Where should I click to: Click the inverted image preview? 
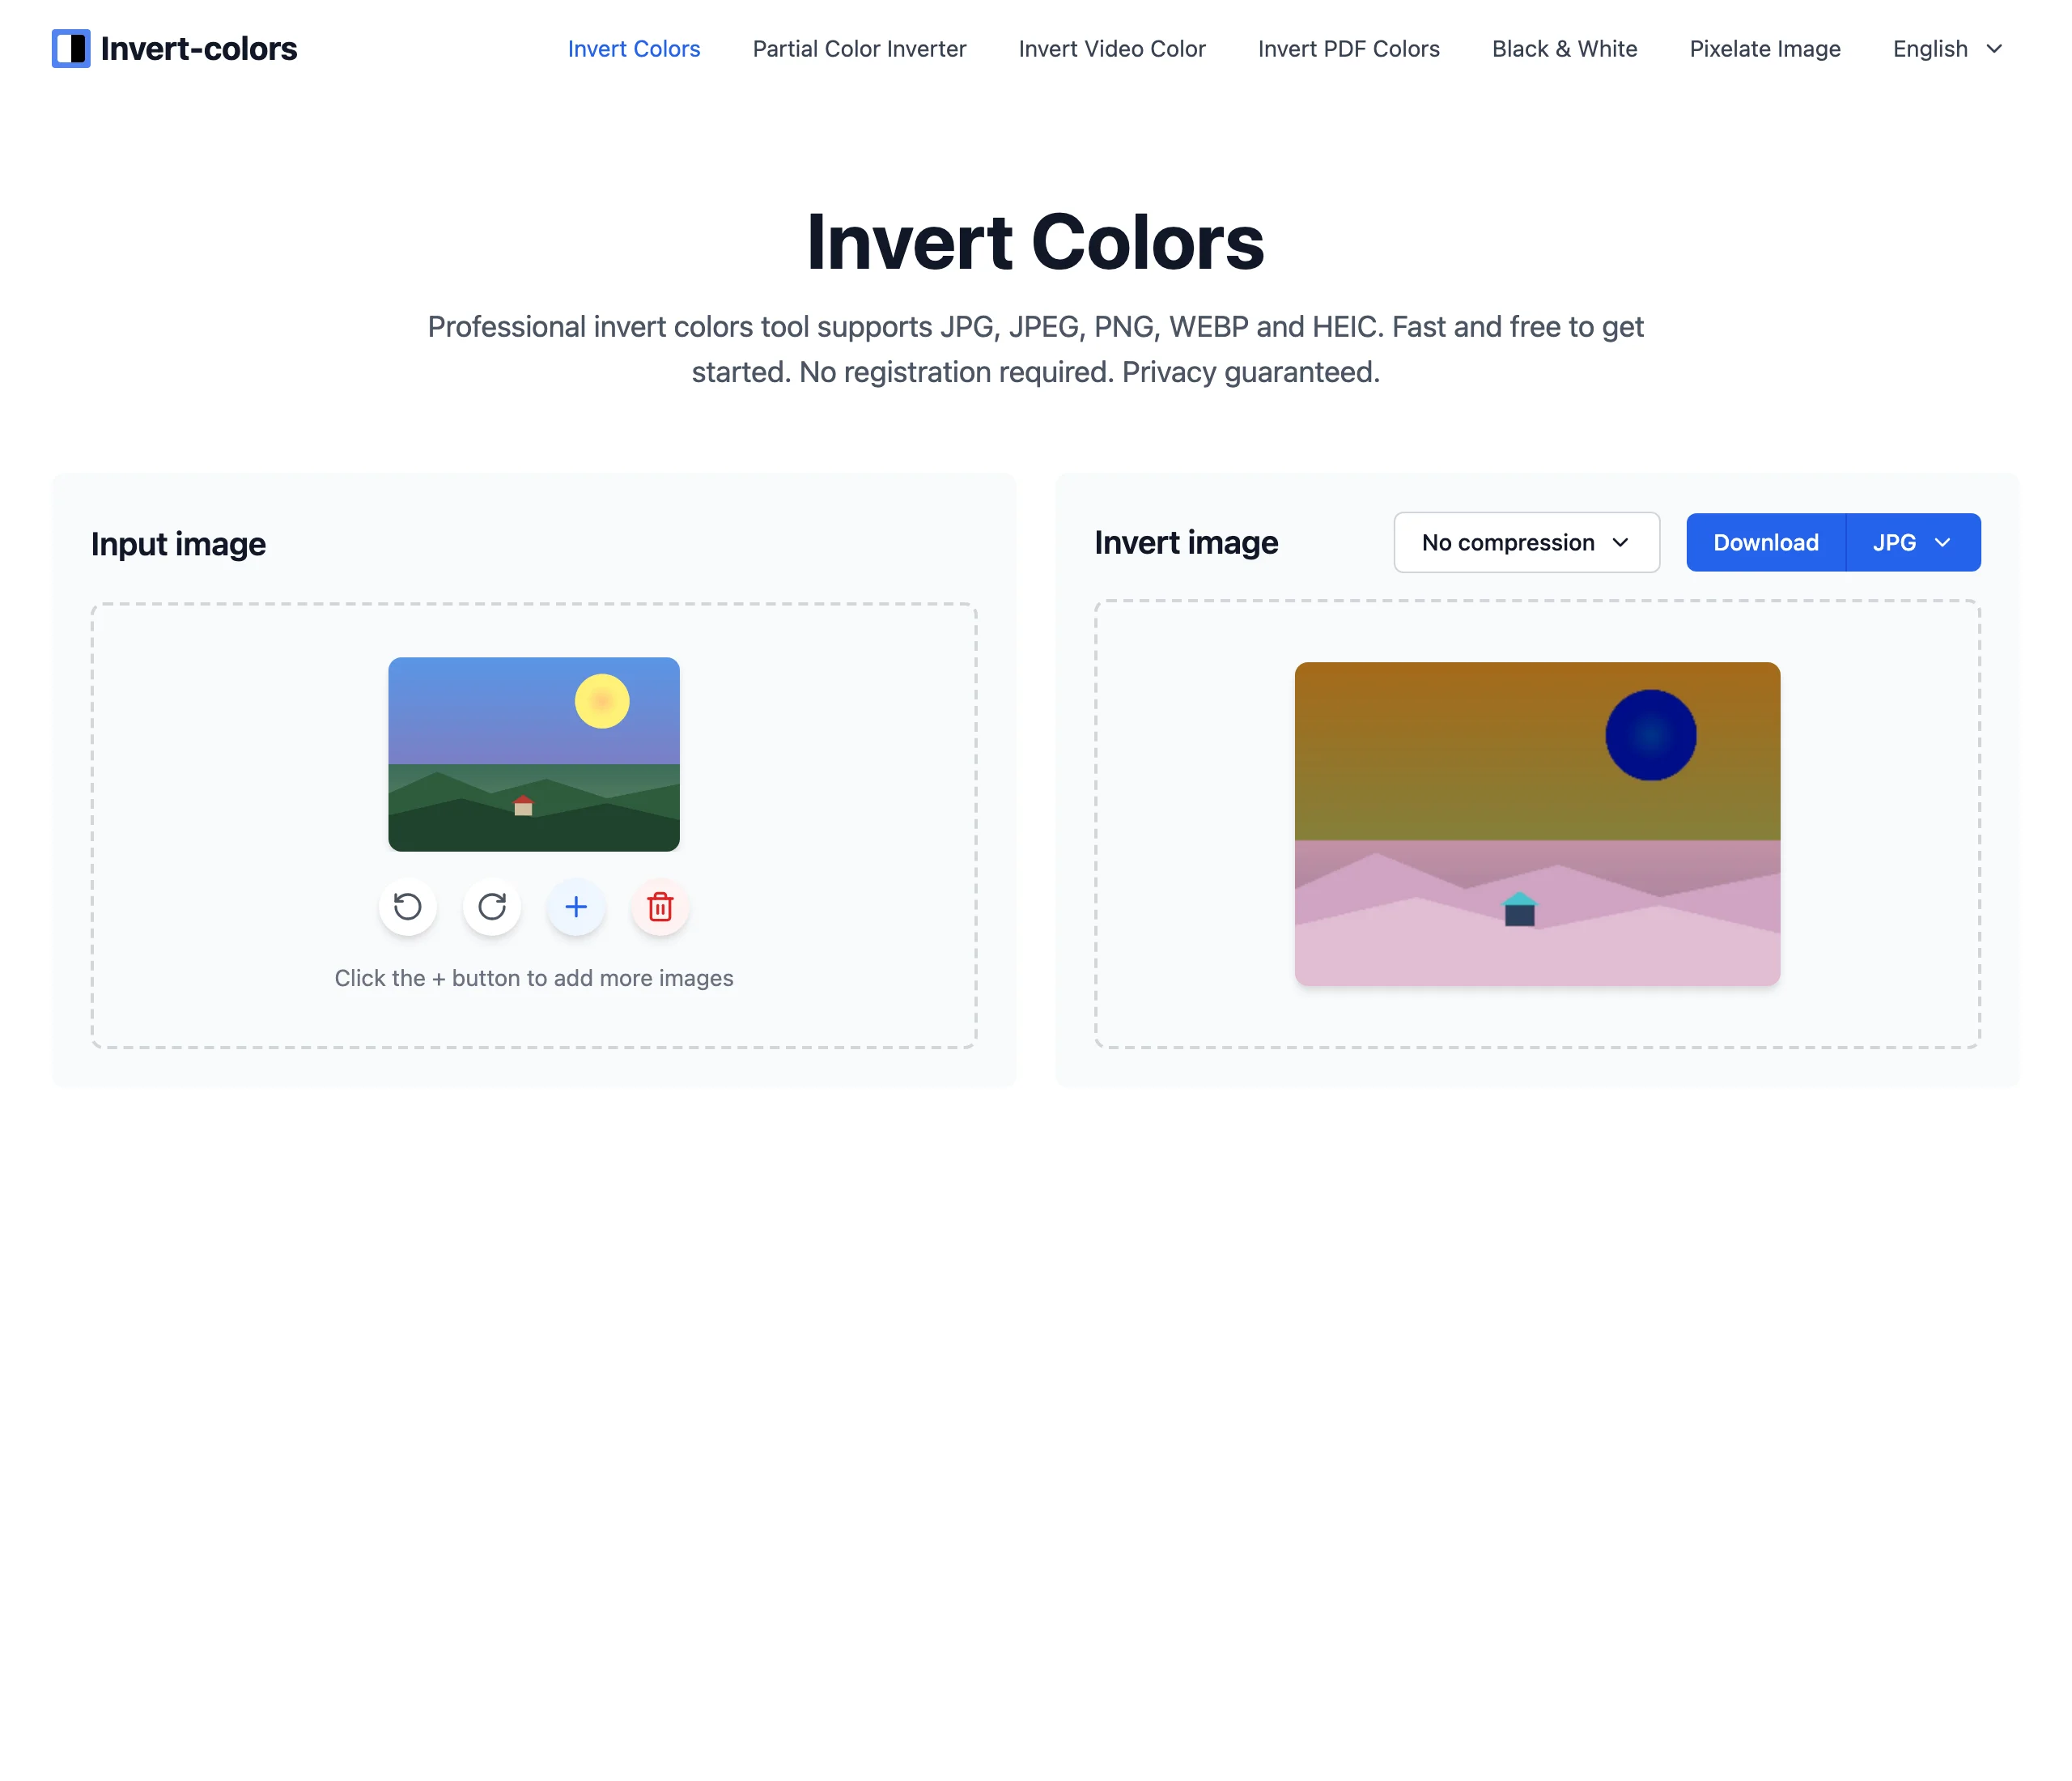(x=1537, y=823)
